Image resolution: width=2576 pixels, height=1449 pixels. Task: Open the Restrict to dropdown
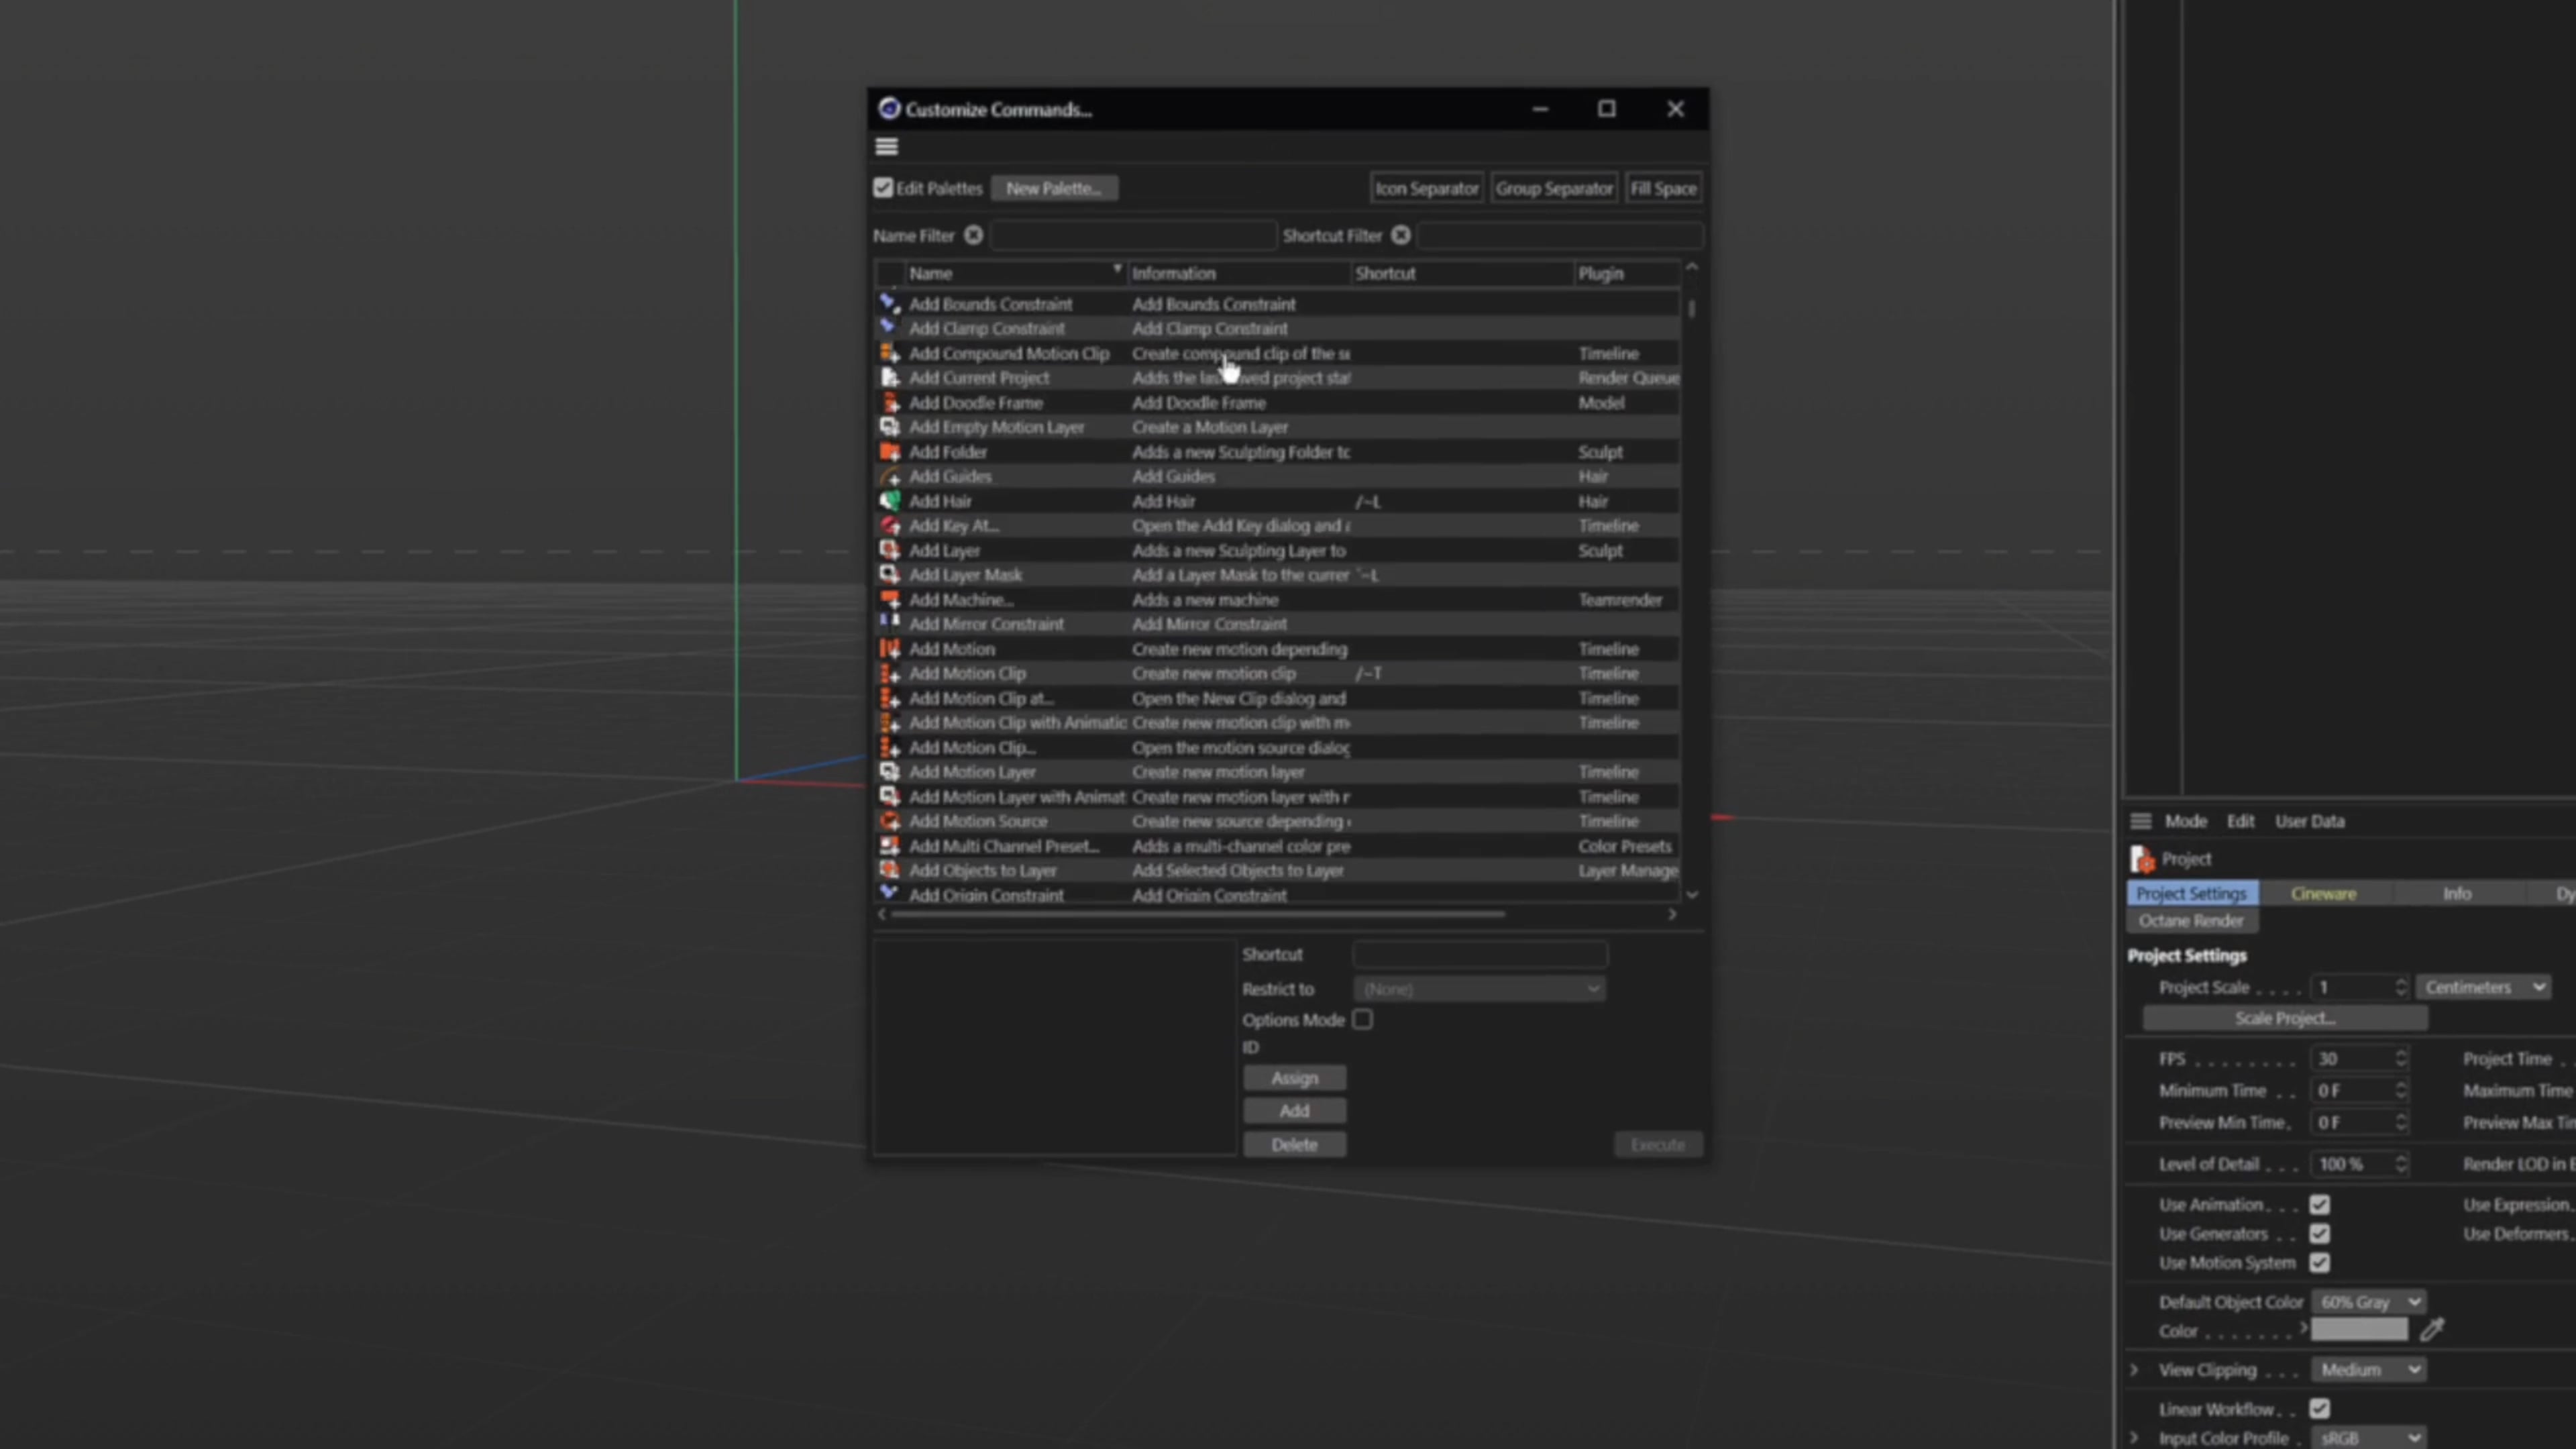[x=1479, y=988]
